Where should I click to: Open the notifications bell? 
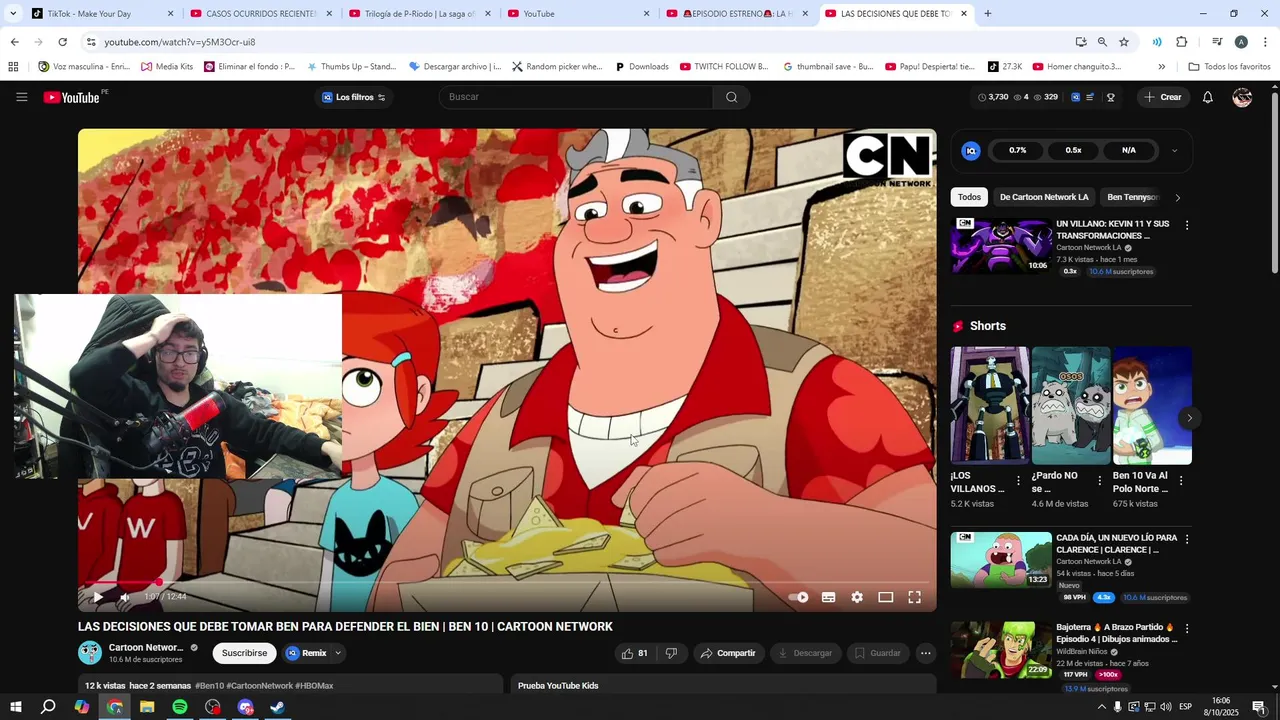coord(1207,97)
